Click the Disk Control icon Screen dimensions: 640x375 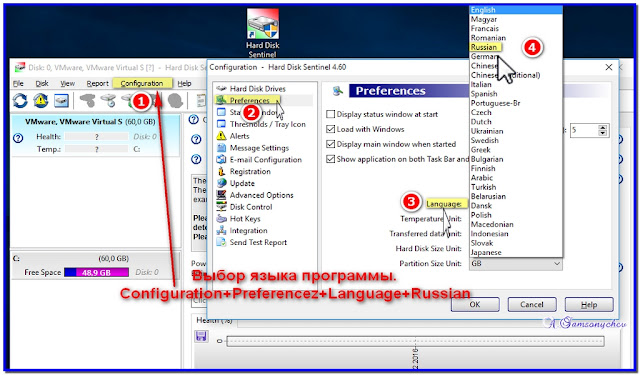pos(221,207)
